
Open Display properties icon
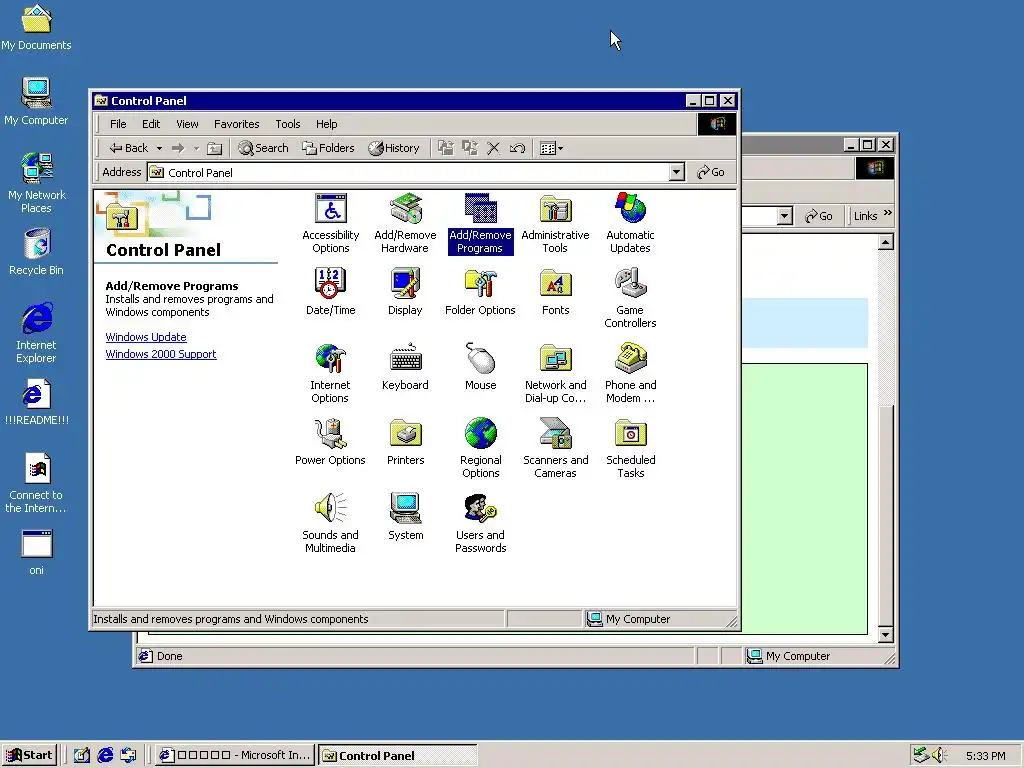(x=405, y=292)
